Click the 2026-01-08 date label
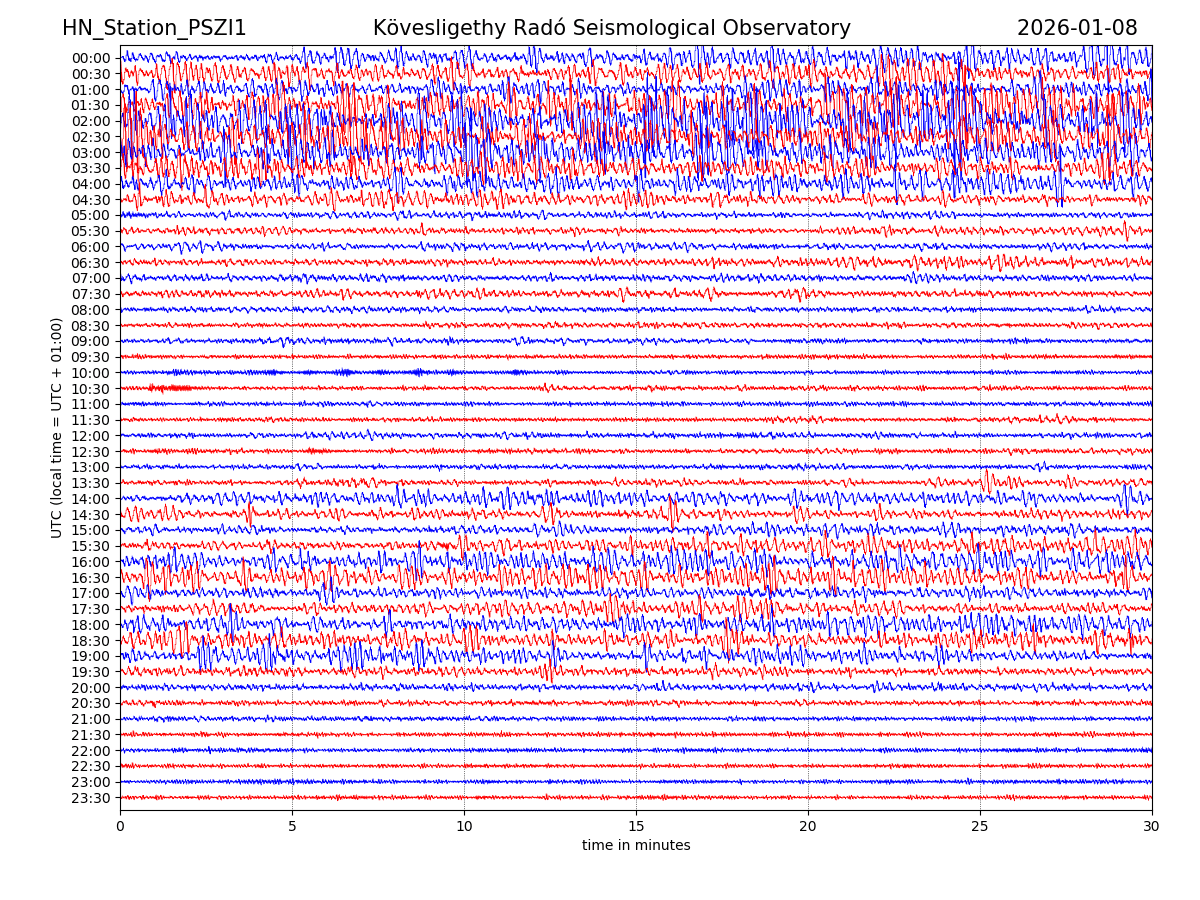Image resolution: width=1200 pixels, height=900 pixels. (x=1077, y=28)
